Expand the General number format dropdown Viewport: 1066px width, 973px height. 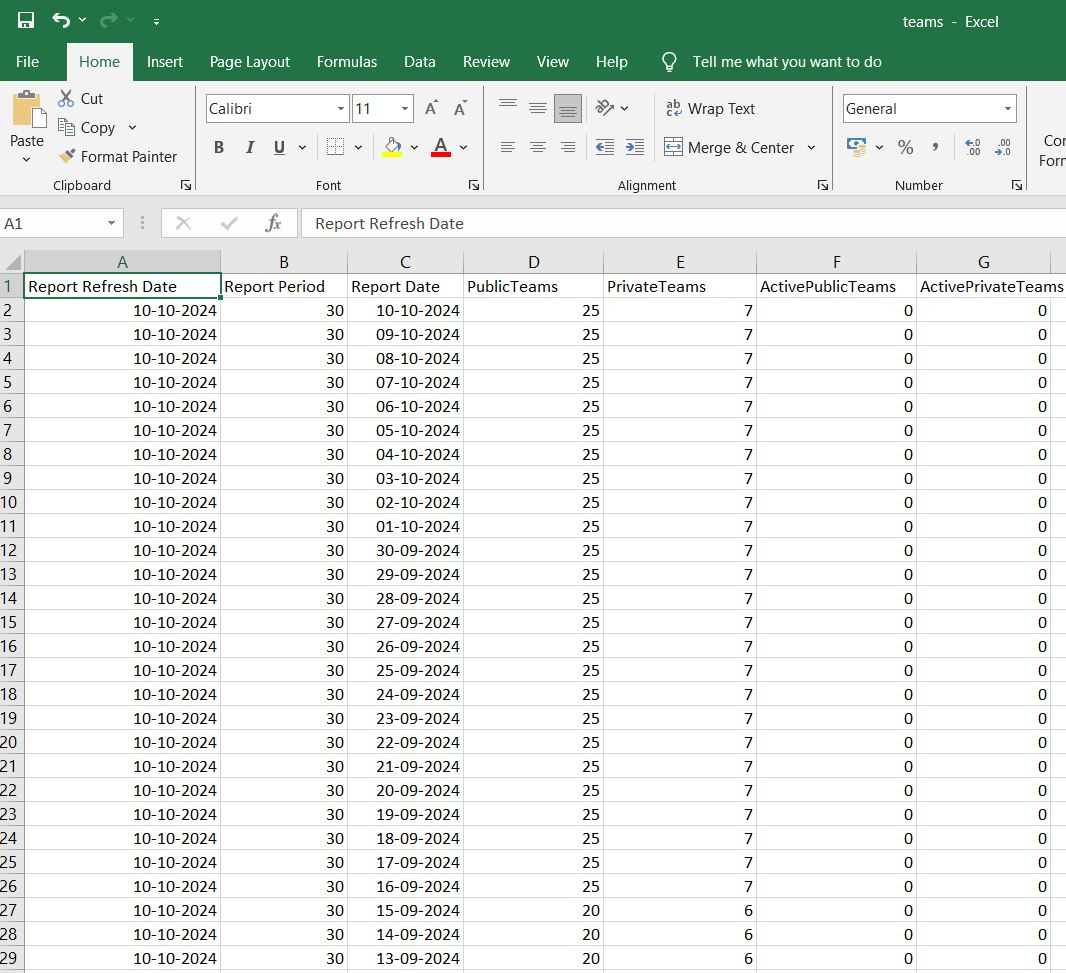point(1007,109)
